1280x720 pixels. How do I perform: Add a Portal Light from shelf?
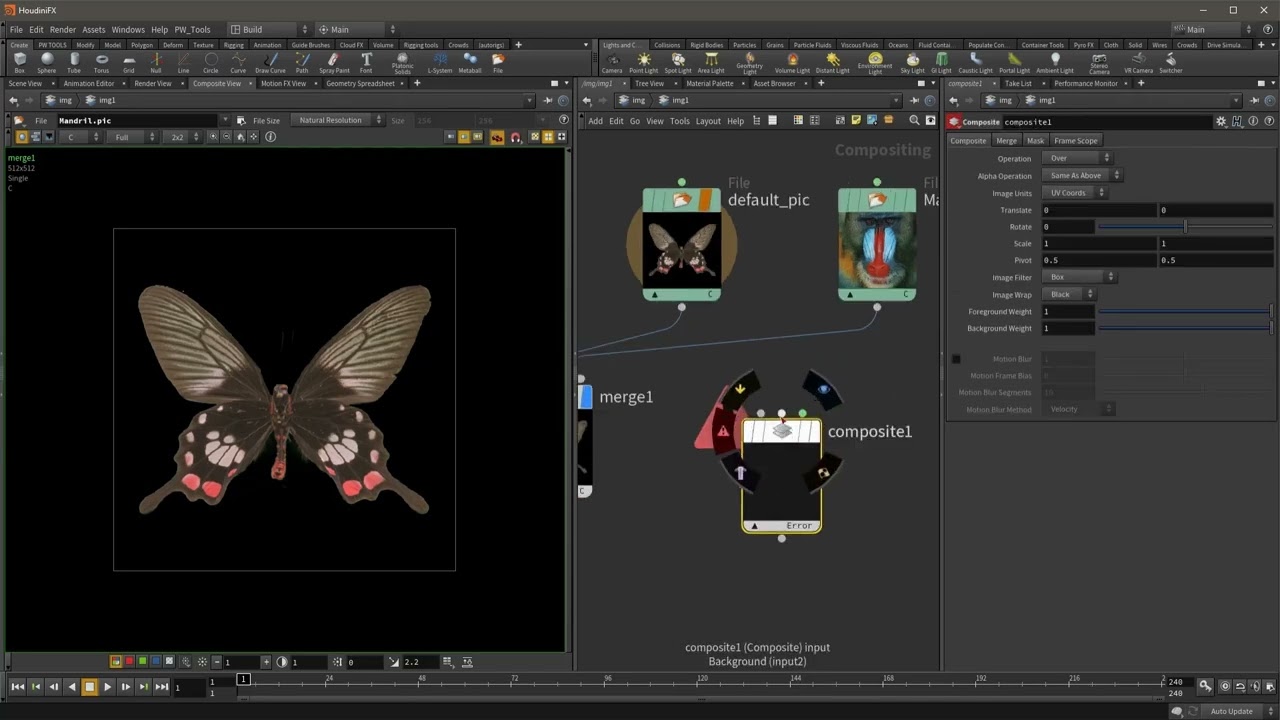[1014, 63]
